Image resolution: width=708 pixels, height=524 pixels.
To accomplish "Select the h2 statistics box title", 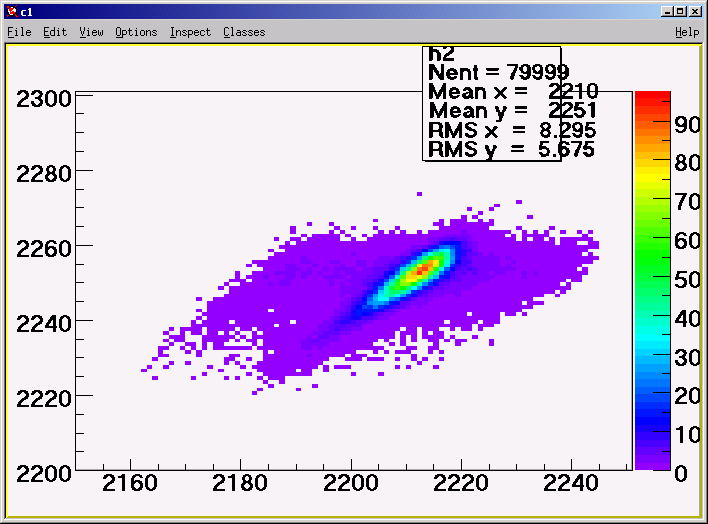I will 441,54.
